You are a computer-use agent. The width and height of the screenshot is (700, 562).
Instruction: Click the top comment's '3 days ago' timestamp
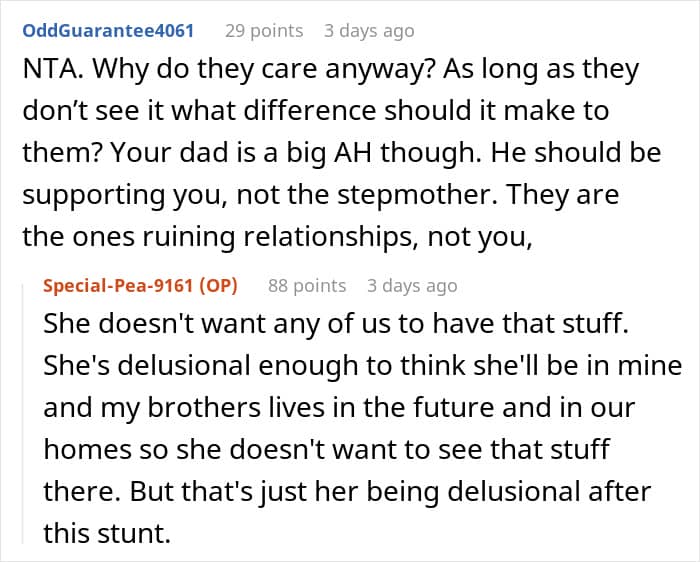pos(369,31)
